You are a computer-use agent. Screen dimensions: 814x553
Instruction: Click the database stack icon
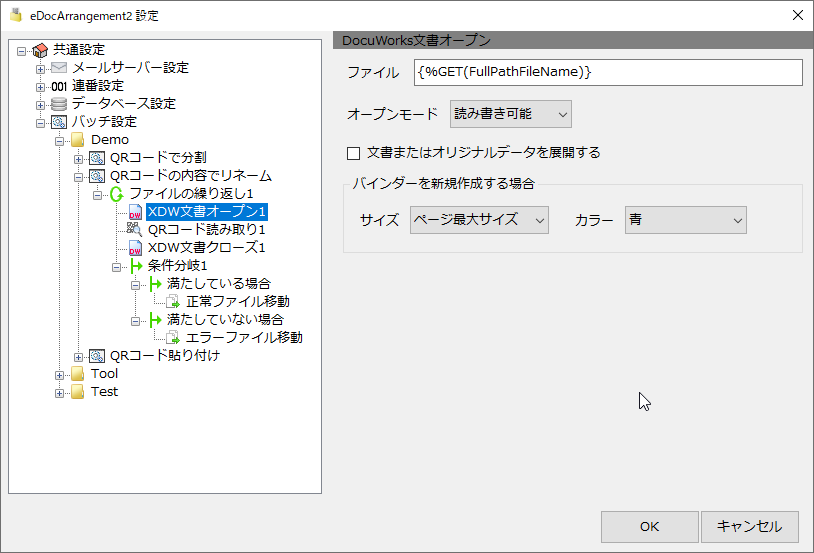point(59,104)
